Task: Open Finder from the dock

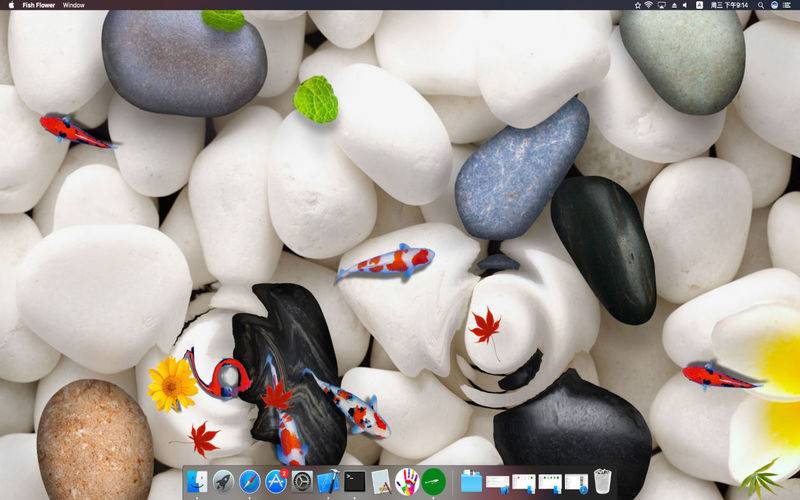Action: coord(197,481)
